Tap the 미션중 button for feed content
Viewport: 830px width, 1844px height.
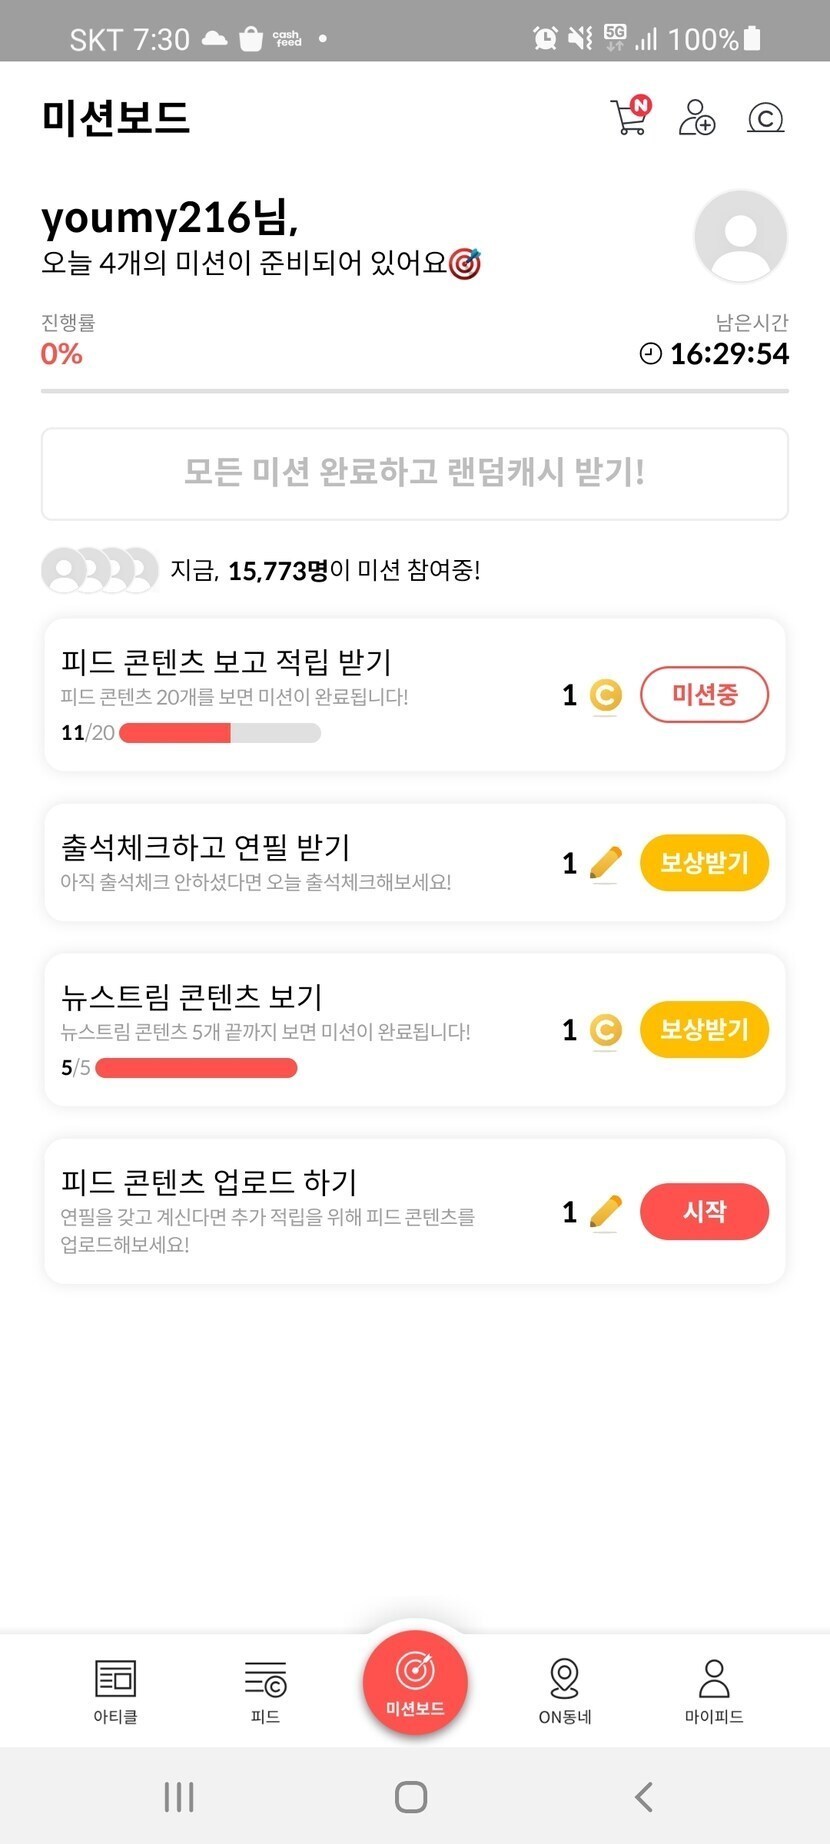(704, 694)
